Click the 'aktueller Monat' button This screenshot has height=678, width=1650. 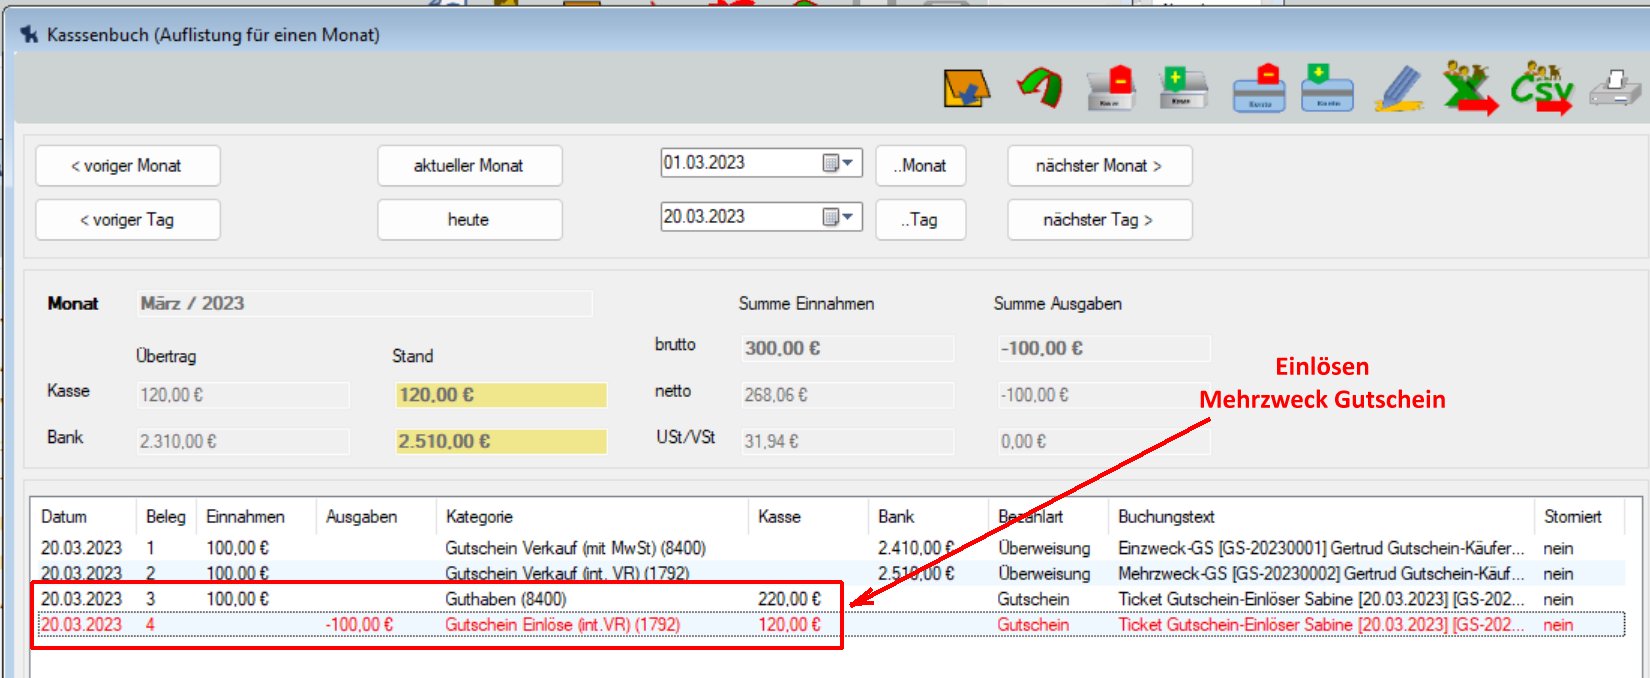coord(469,166)
